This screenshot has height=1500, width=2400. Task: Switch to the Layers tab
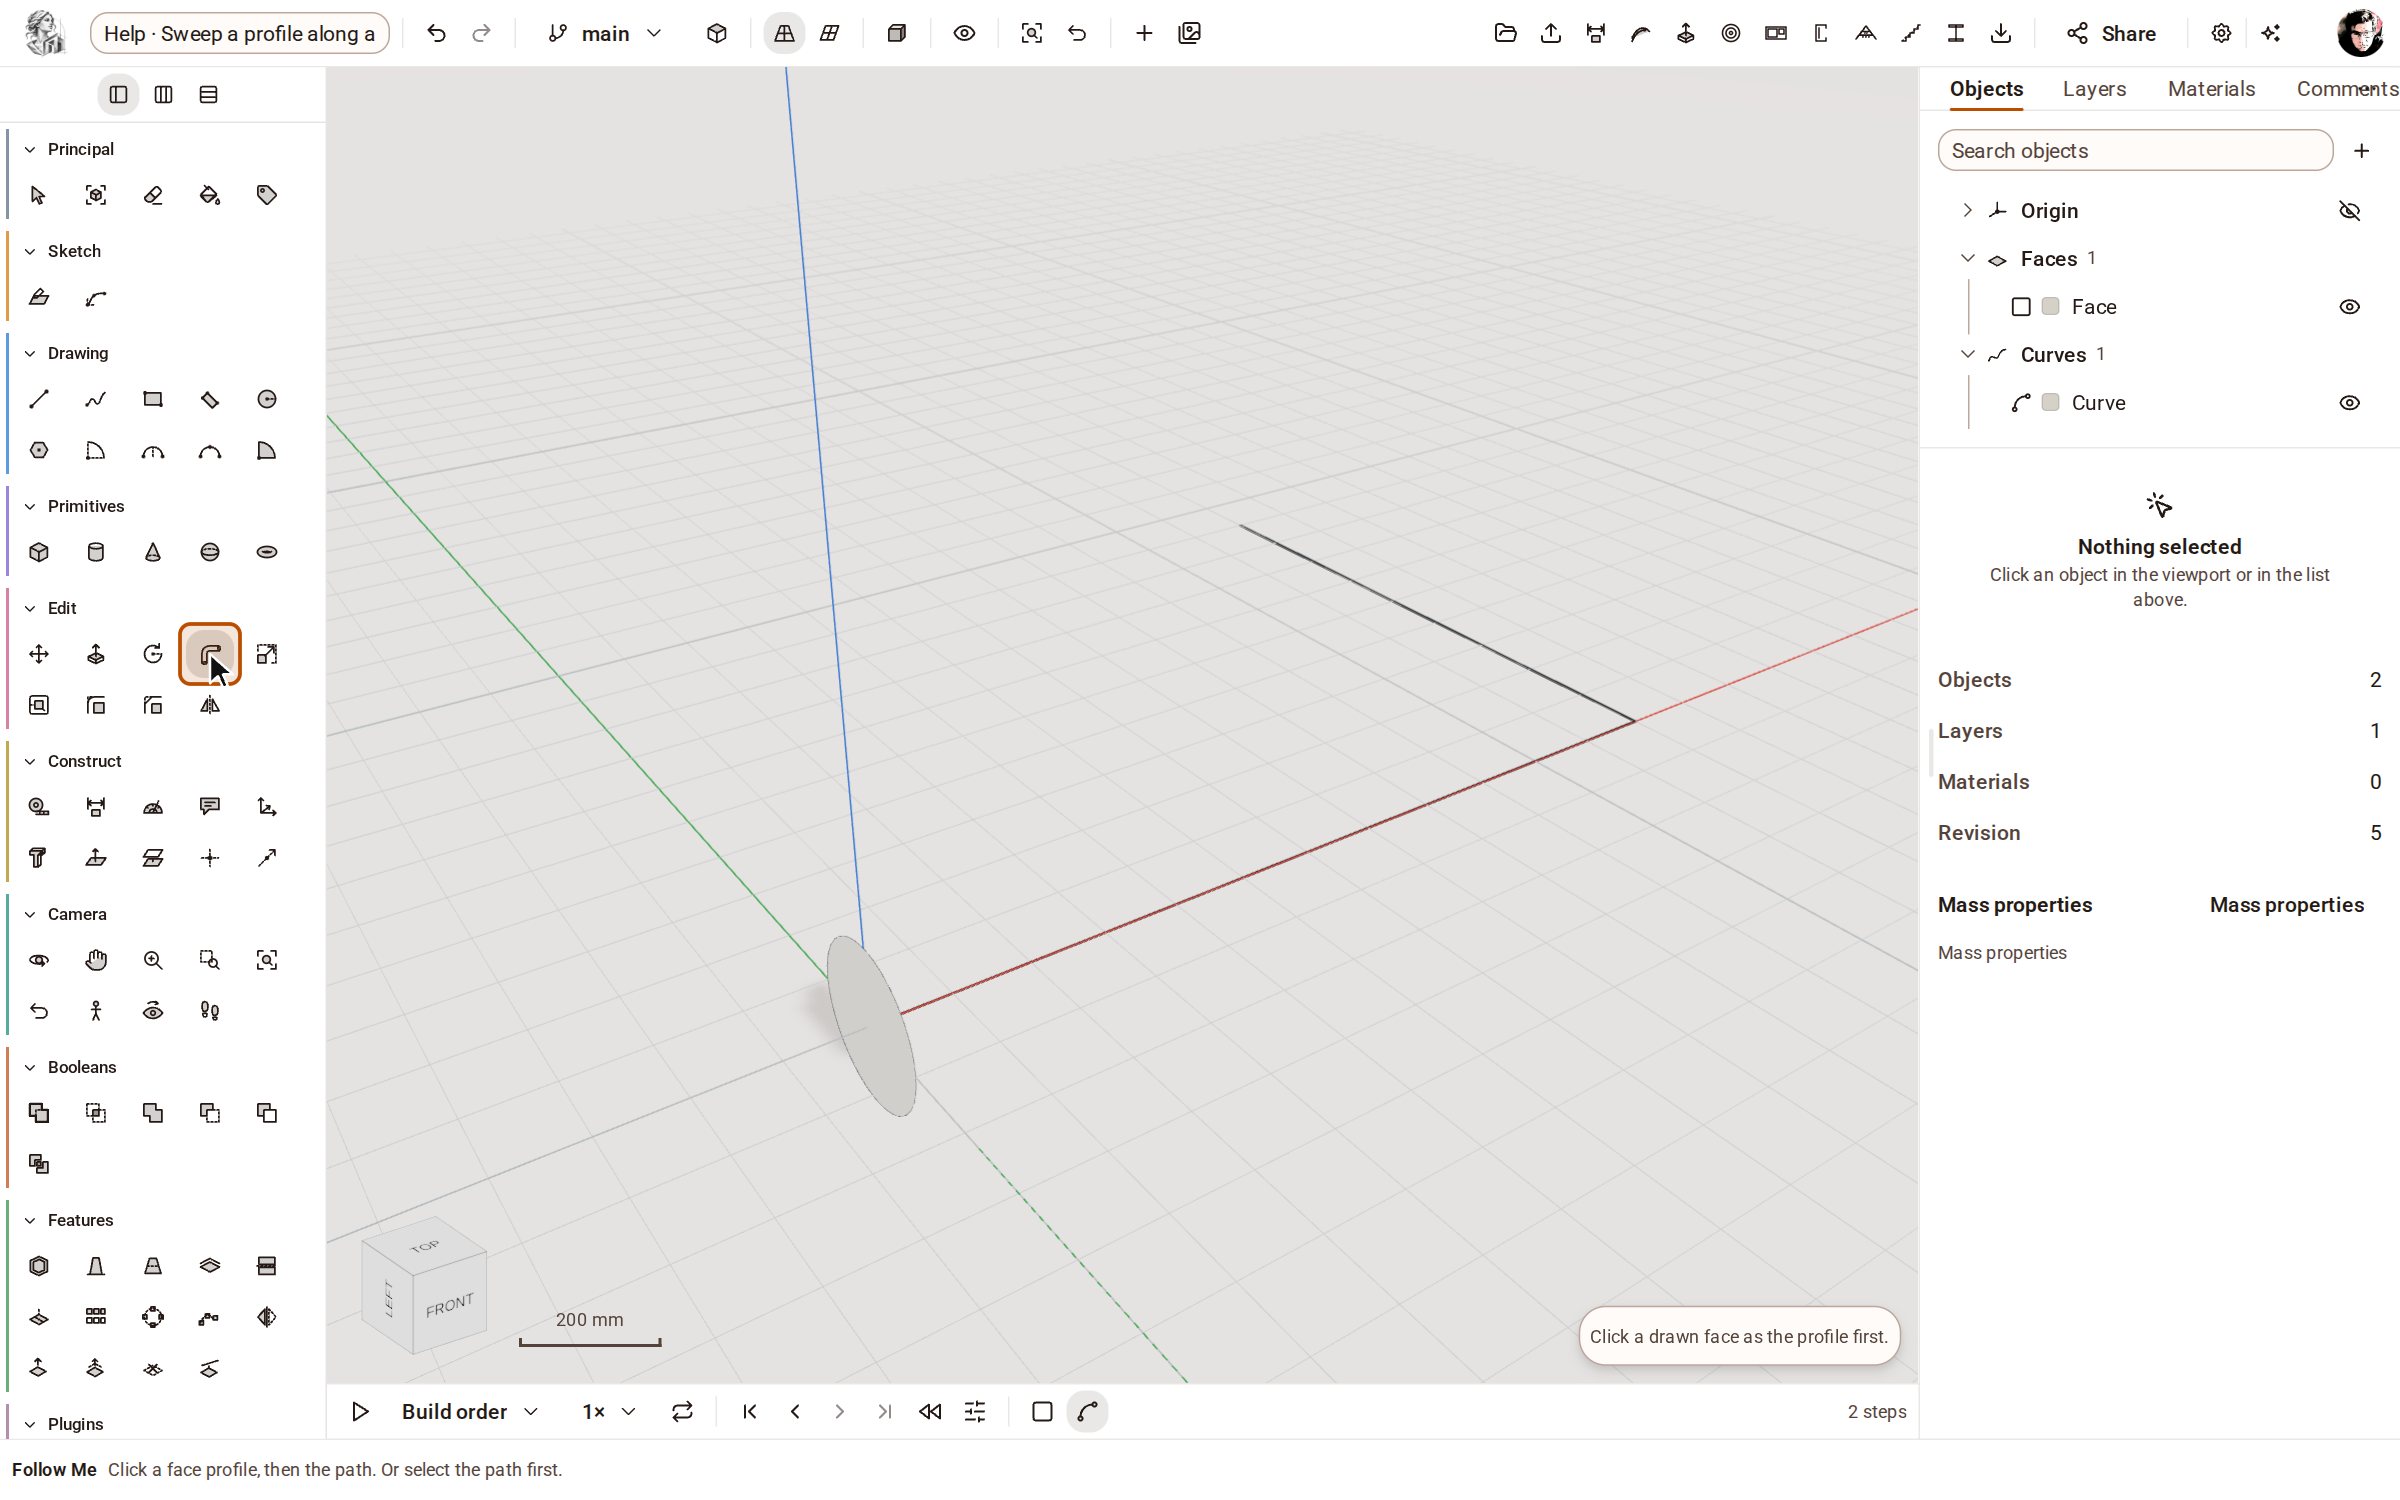pos(2094,89)
